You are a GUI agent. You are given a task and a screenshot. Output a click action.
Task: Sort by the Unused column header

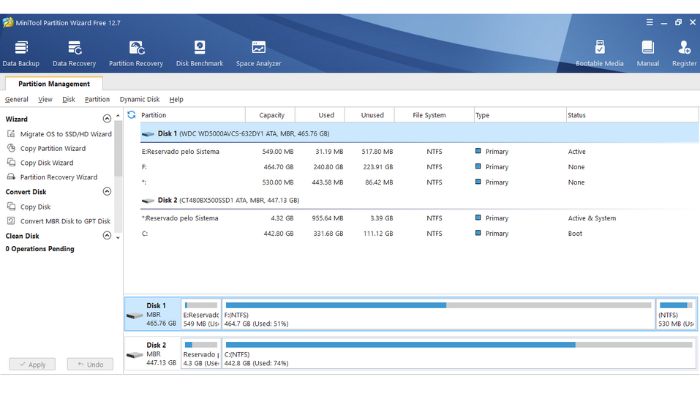[x=372, y=115]
